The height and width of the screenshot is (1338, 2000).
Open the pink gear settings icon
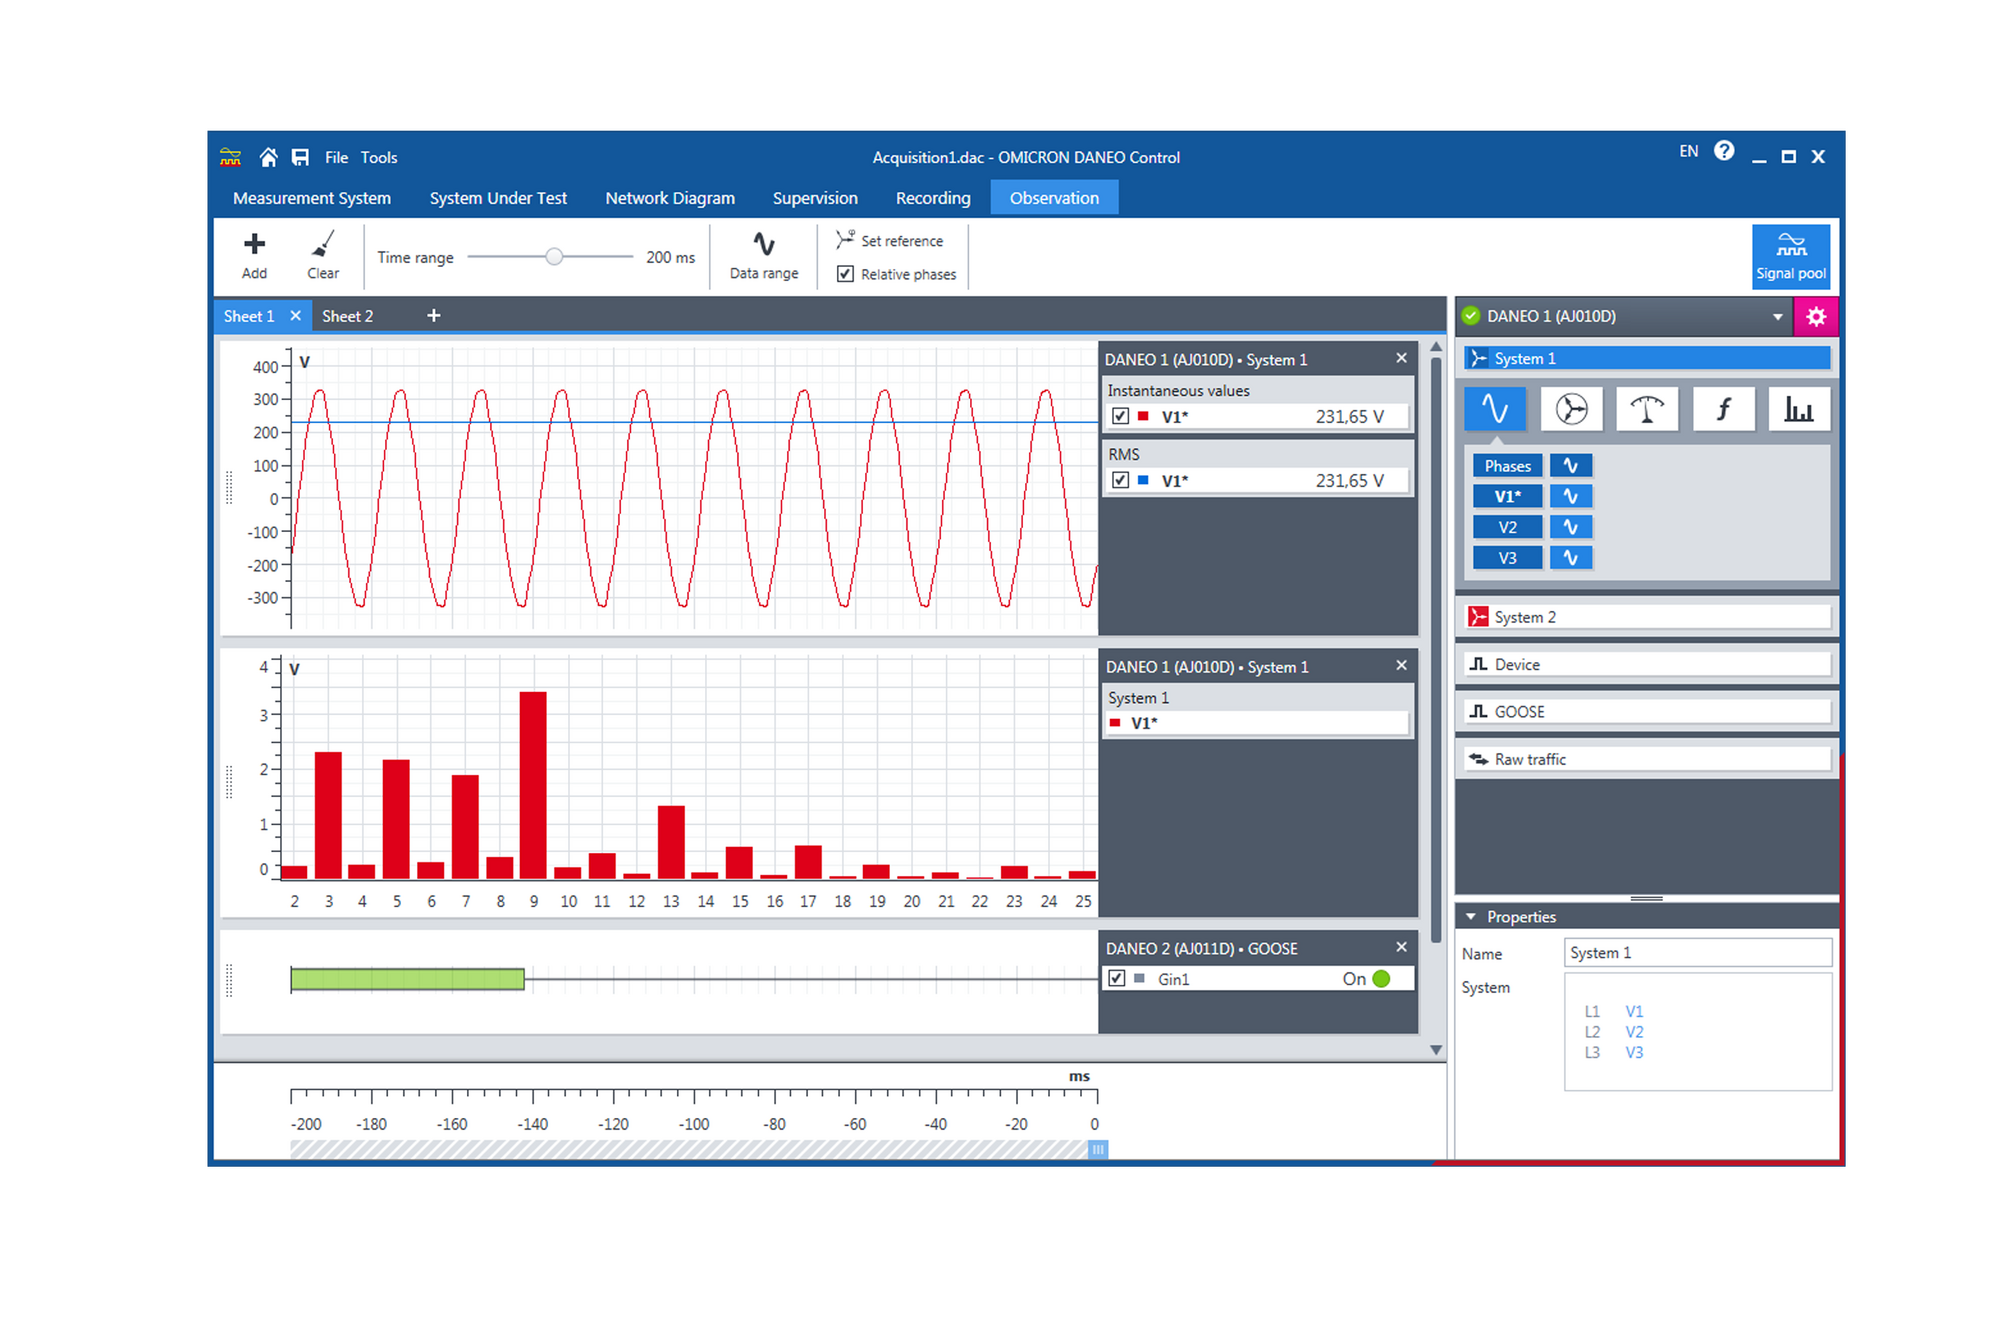click(x=1816, y=316)
